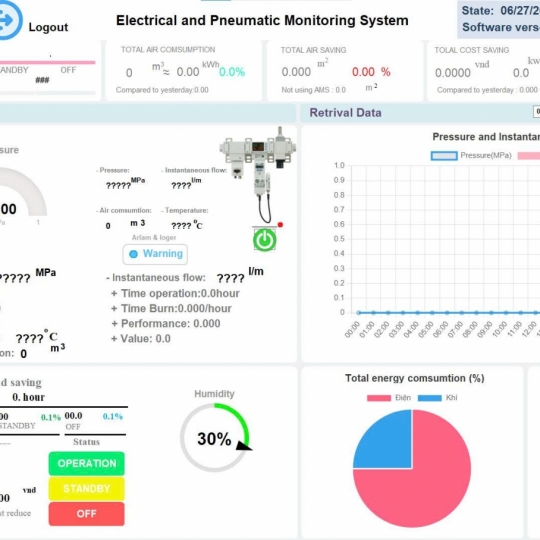The width and height of the screenshot is (540, 540).
Task: Select the yellow STANDBY status button
Action: click(x=86, y=488)
